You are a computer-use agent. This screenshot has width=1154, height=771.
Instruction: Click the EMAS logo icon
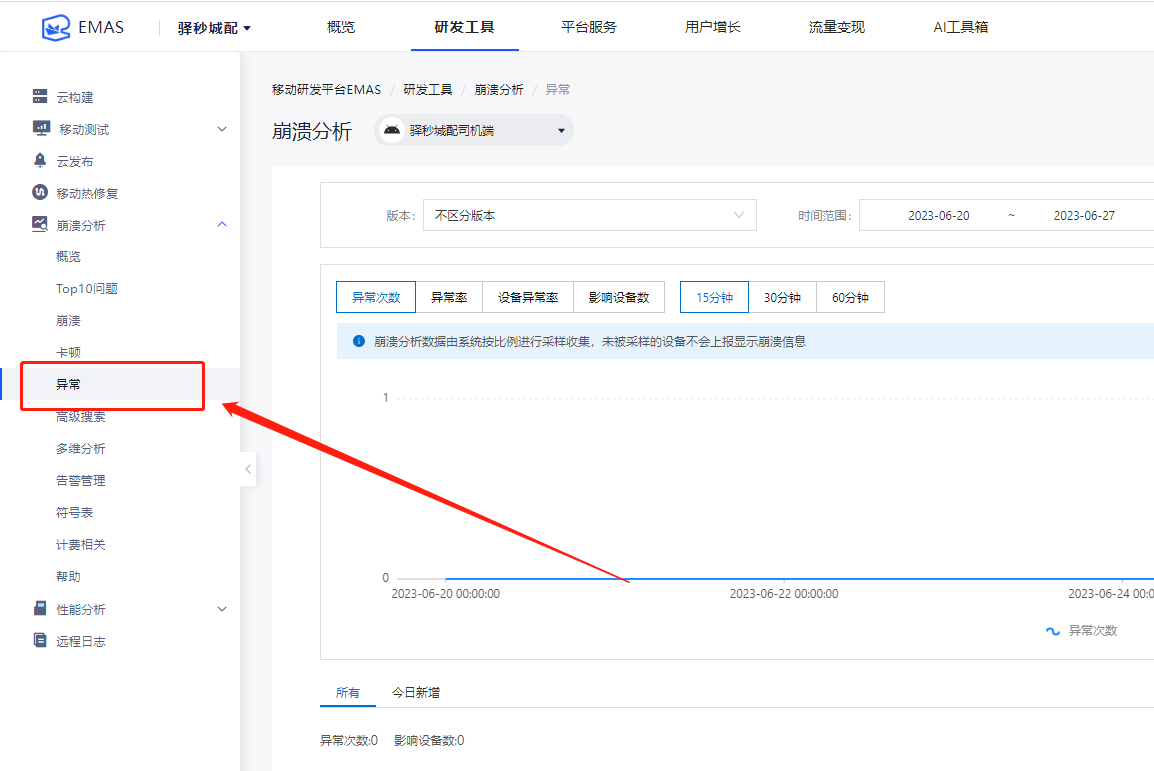point(56,28)
